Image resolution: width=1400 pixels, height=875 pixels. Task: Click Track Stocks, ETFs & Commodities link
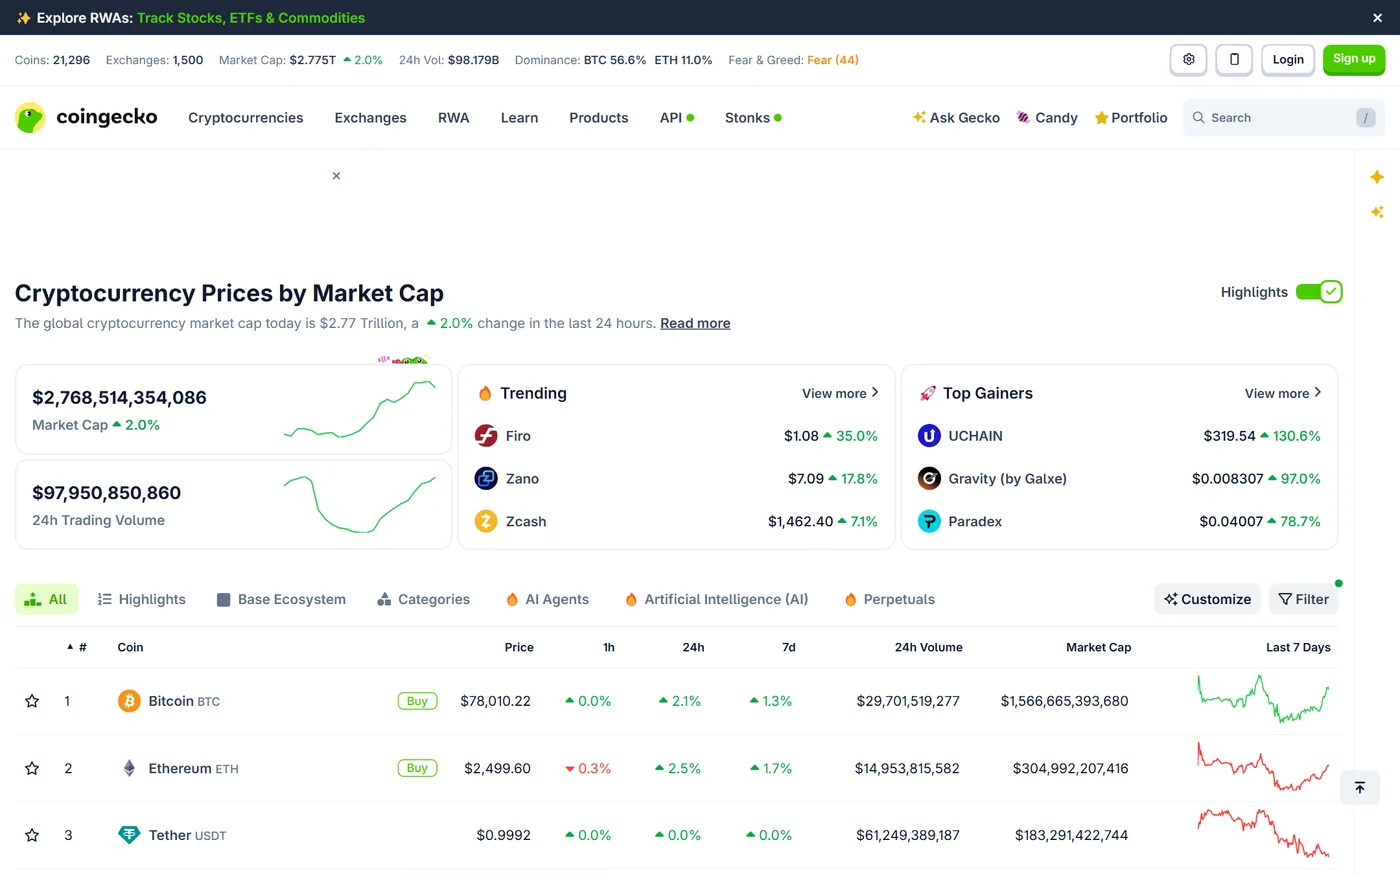(251, 18)
